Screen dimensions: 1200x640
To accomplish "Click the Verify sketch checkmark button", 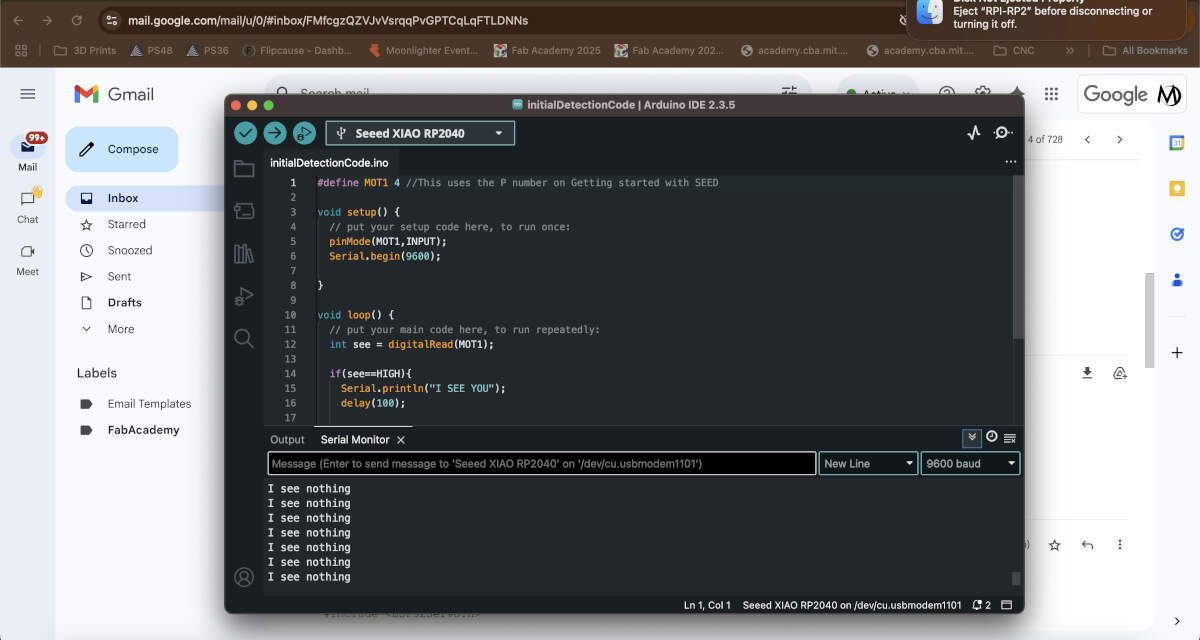I will (x=246, y=133).
